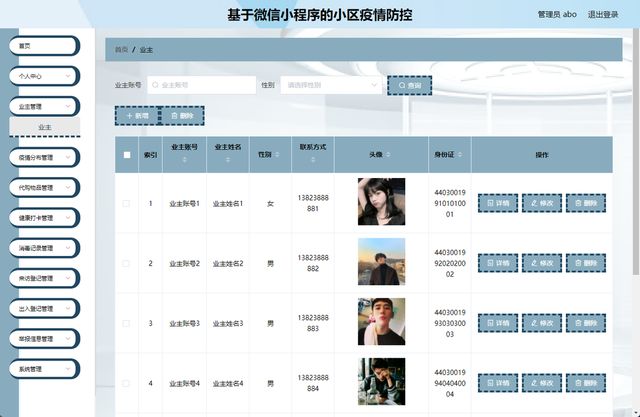Image resolution: width=640 pixels, height=417 pixels.
Task: Go to 首页 in the sidebar
Action: 44,46
